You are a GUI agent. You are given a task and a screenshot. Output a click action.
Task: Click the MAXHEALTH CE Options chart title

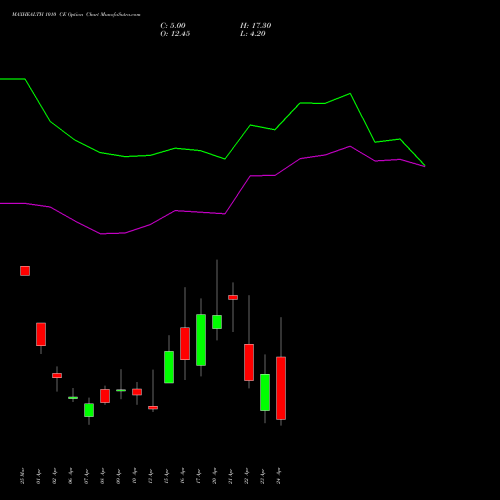76,15
